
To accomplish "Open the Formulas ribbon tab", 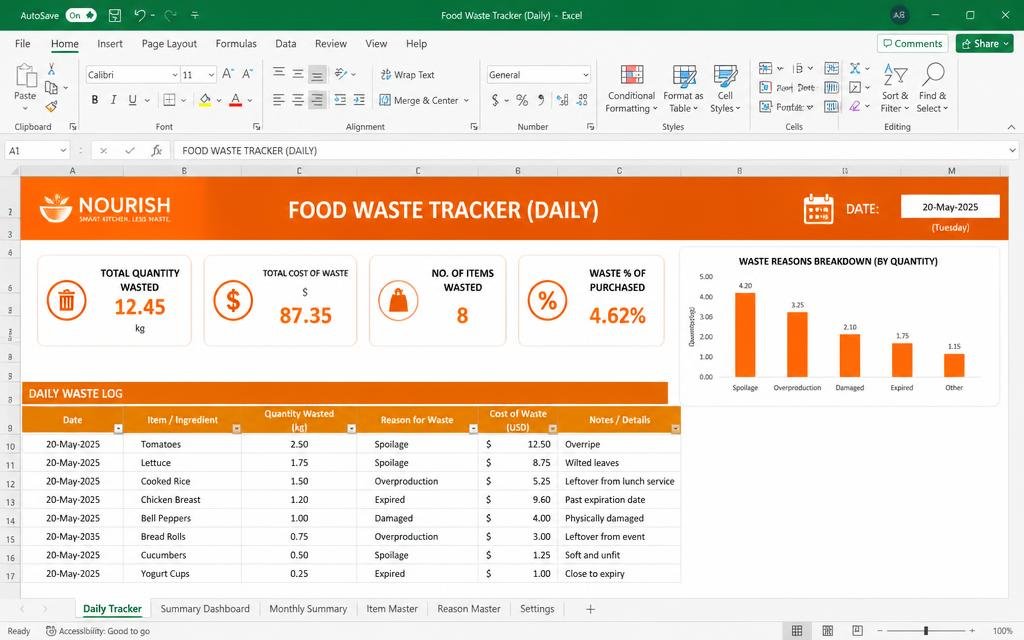I will tap(236, 44).
